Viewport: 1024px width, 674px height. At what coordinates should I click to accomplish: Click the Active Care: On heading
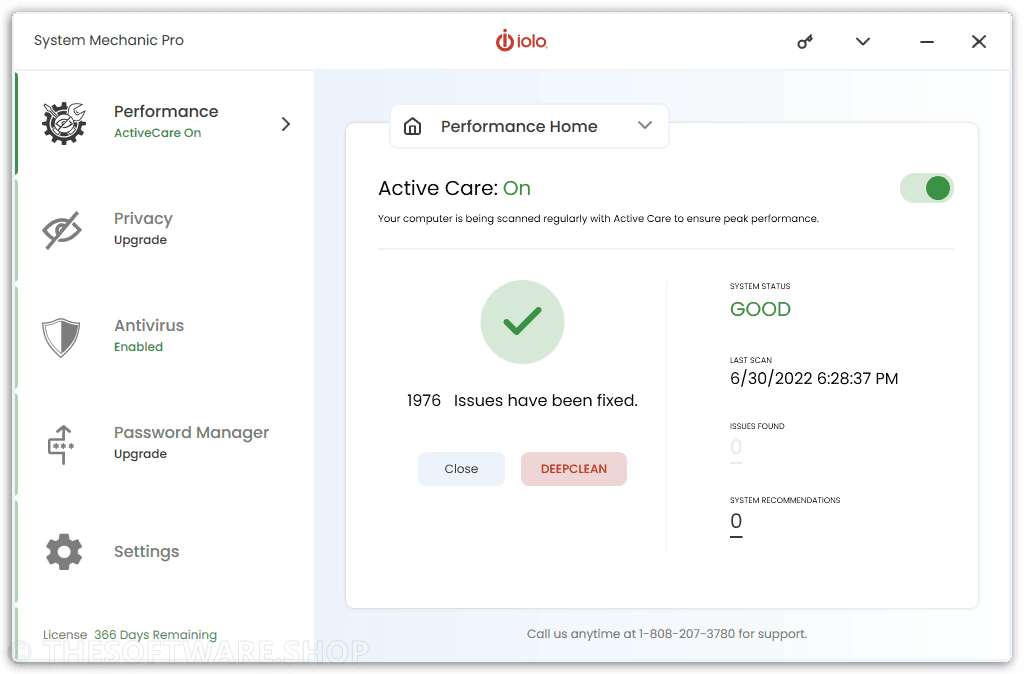[x=455, y=188]
